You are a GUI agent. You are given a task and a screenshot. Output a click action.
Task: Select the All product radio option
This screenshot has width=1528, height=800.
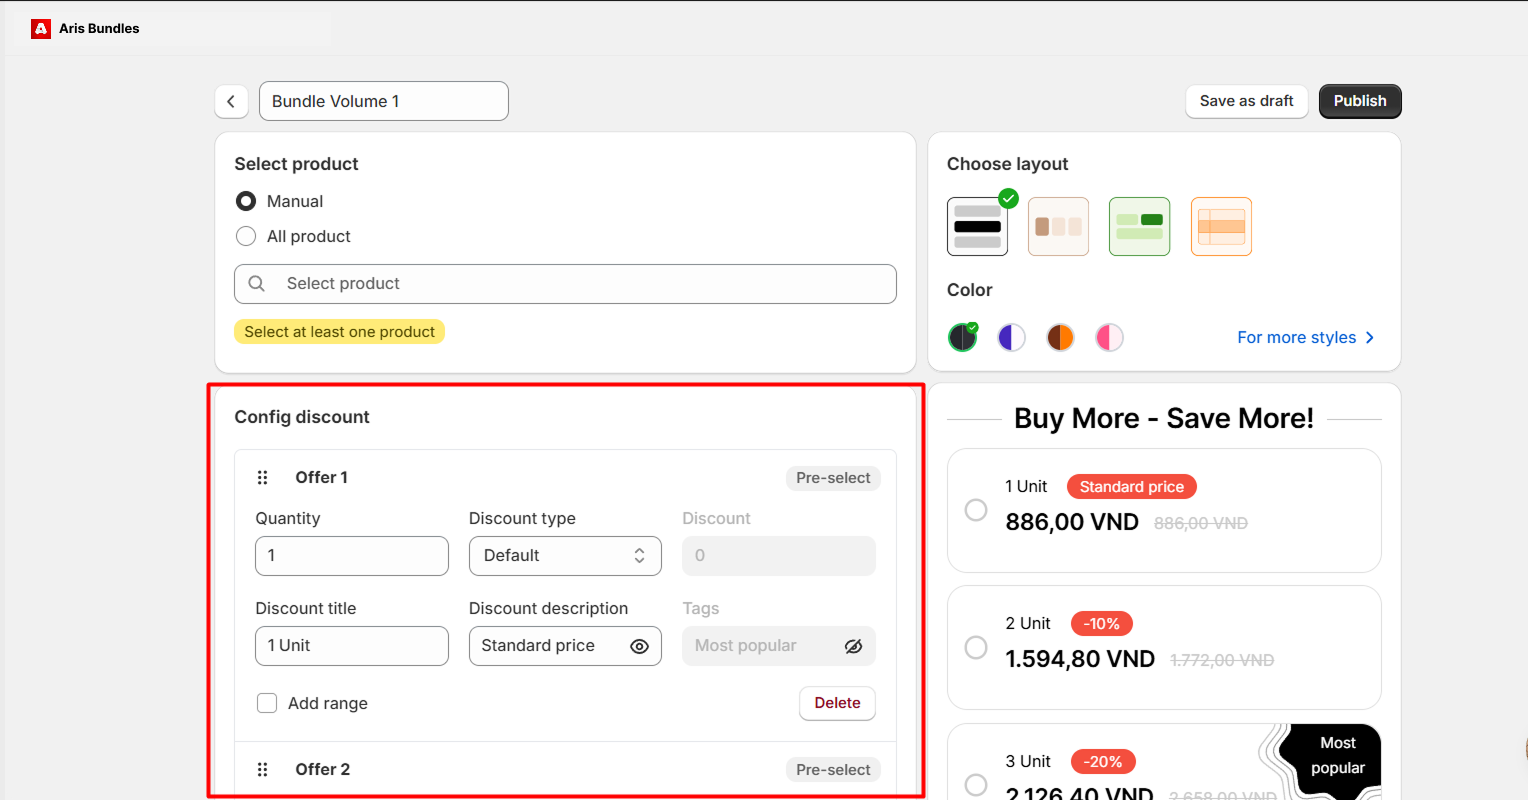point(246,237)
